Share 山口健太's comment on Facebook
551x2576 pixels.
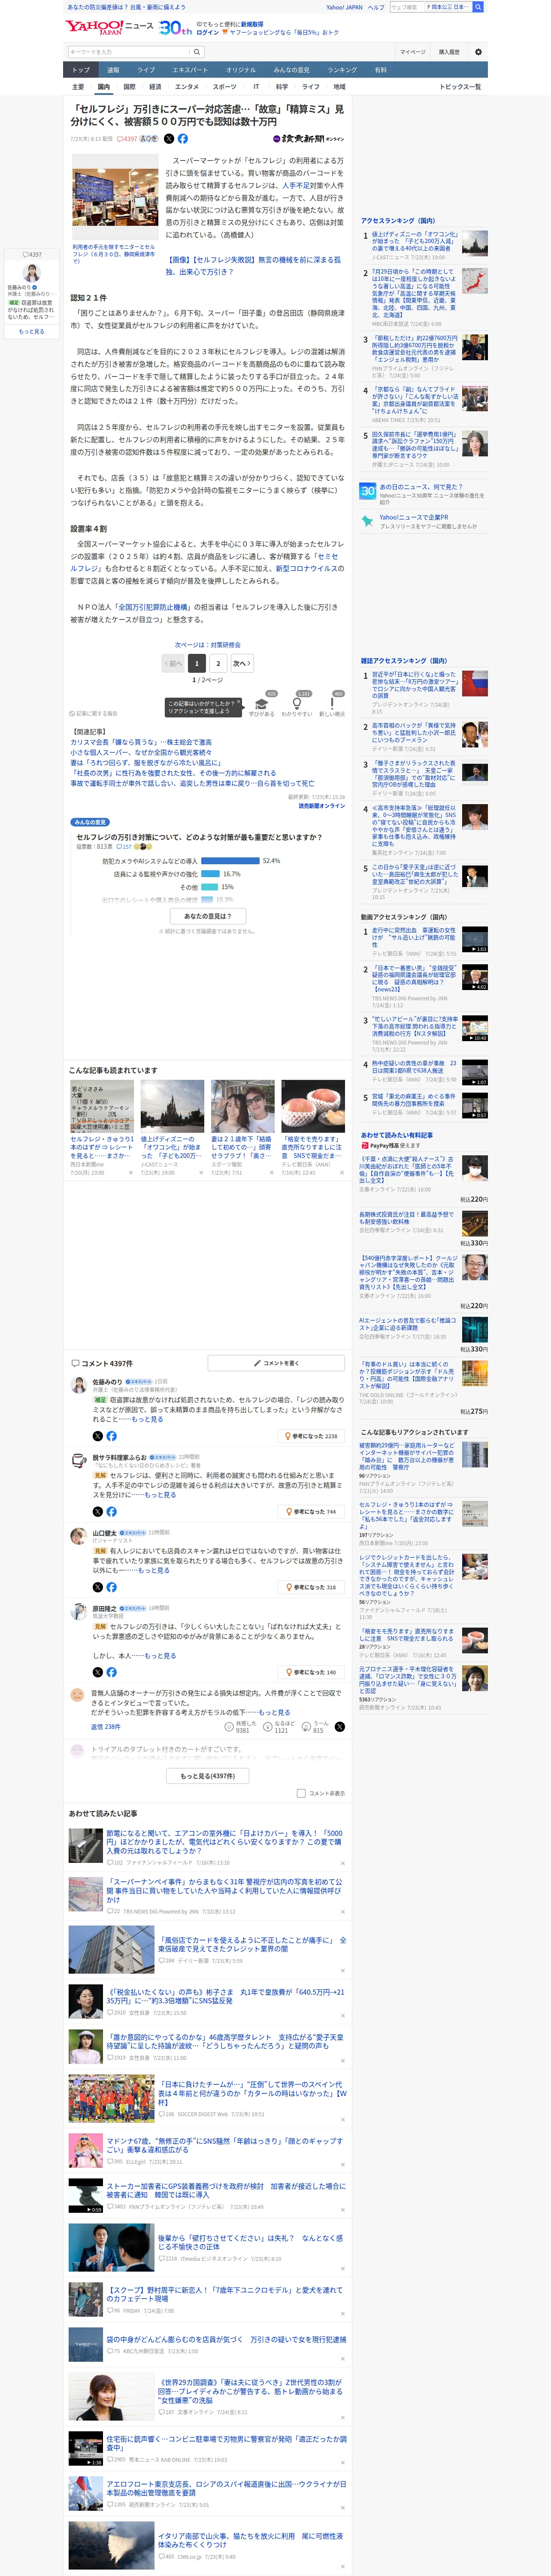111,1587
